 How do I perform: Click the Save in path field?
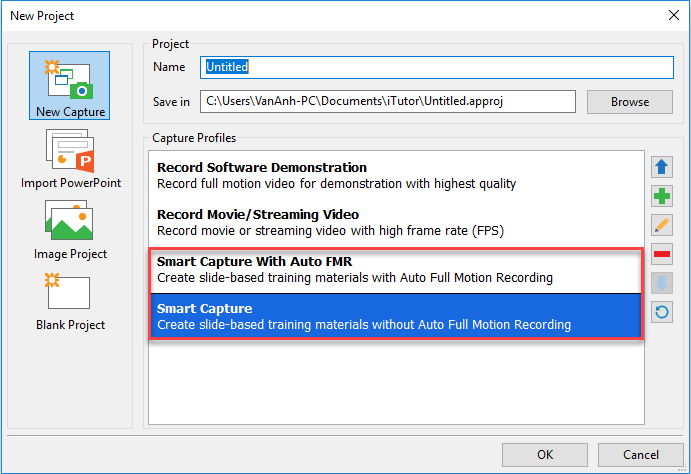[388, 101]
